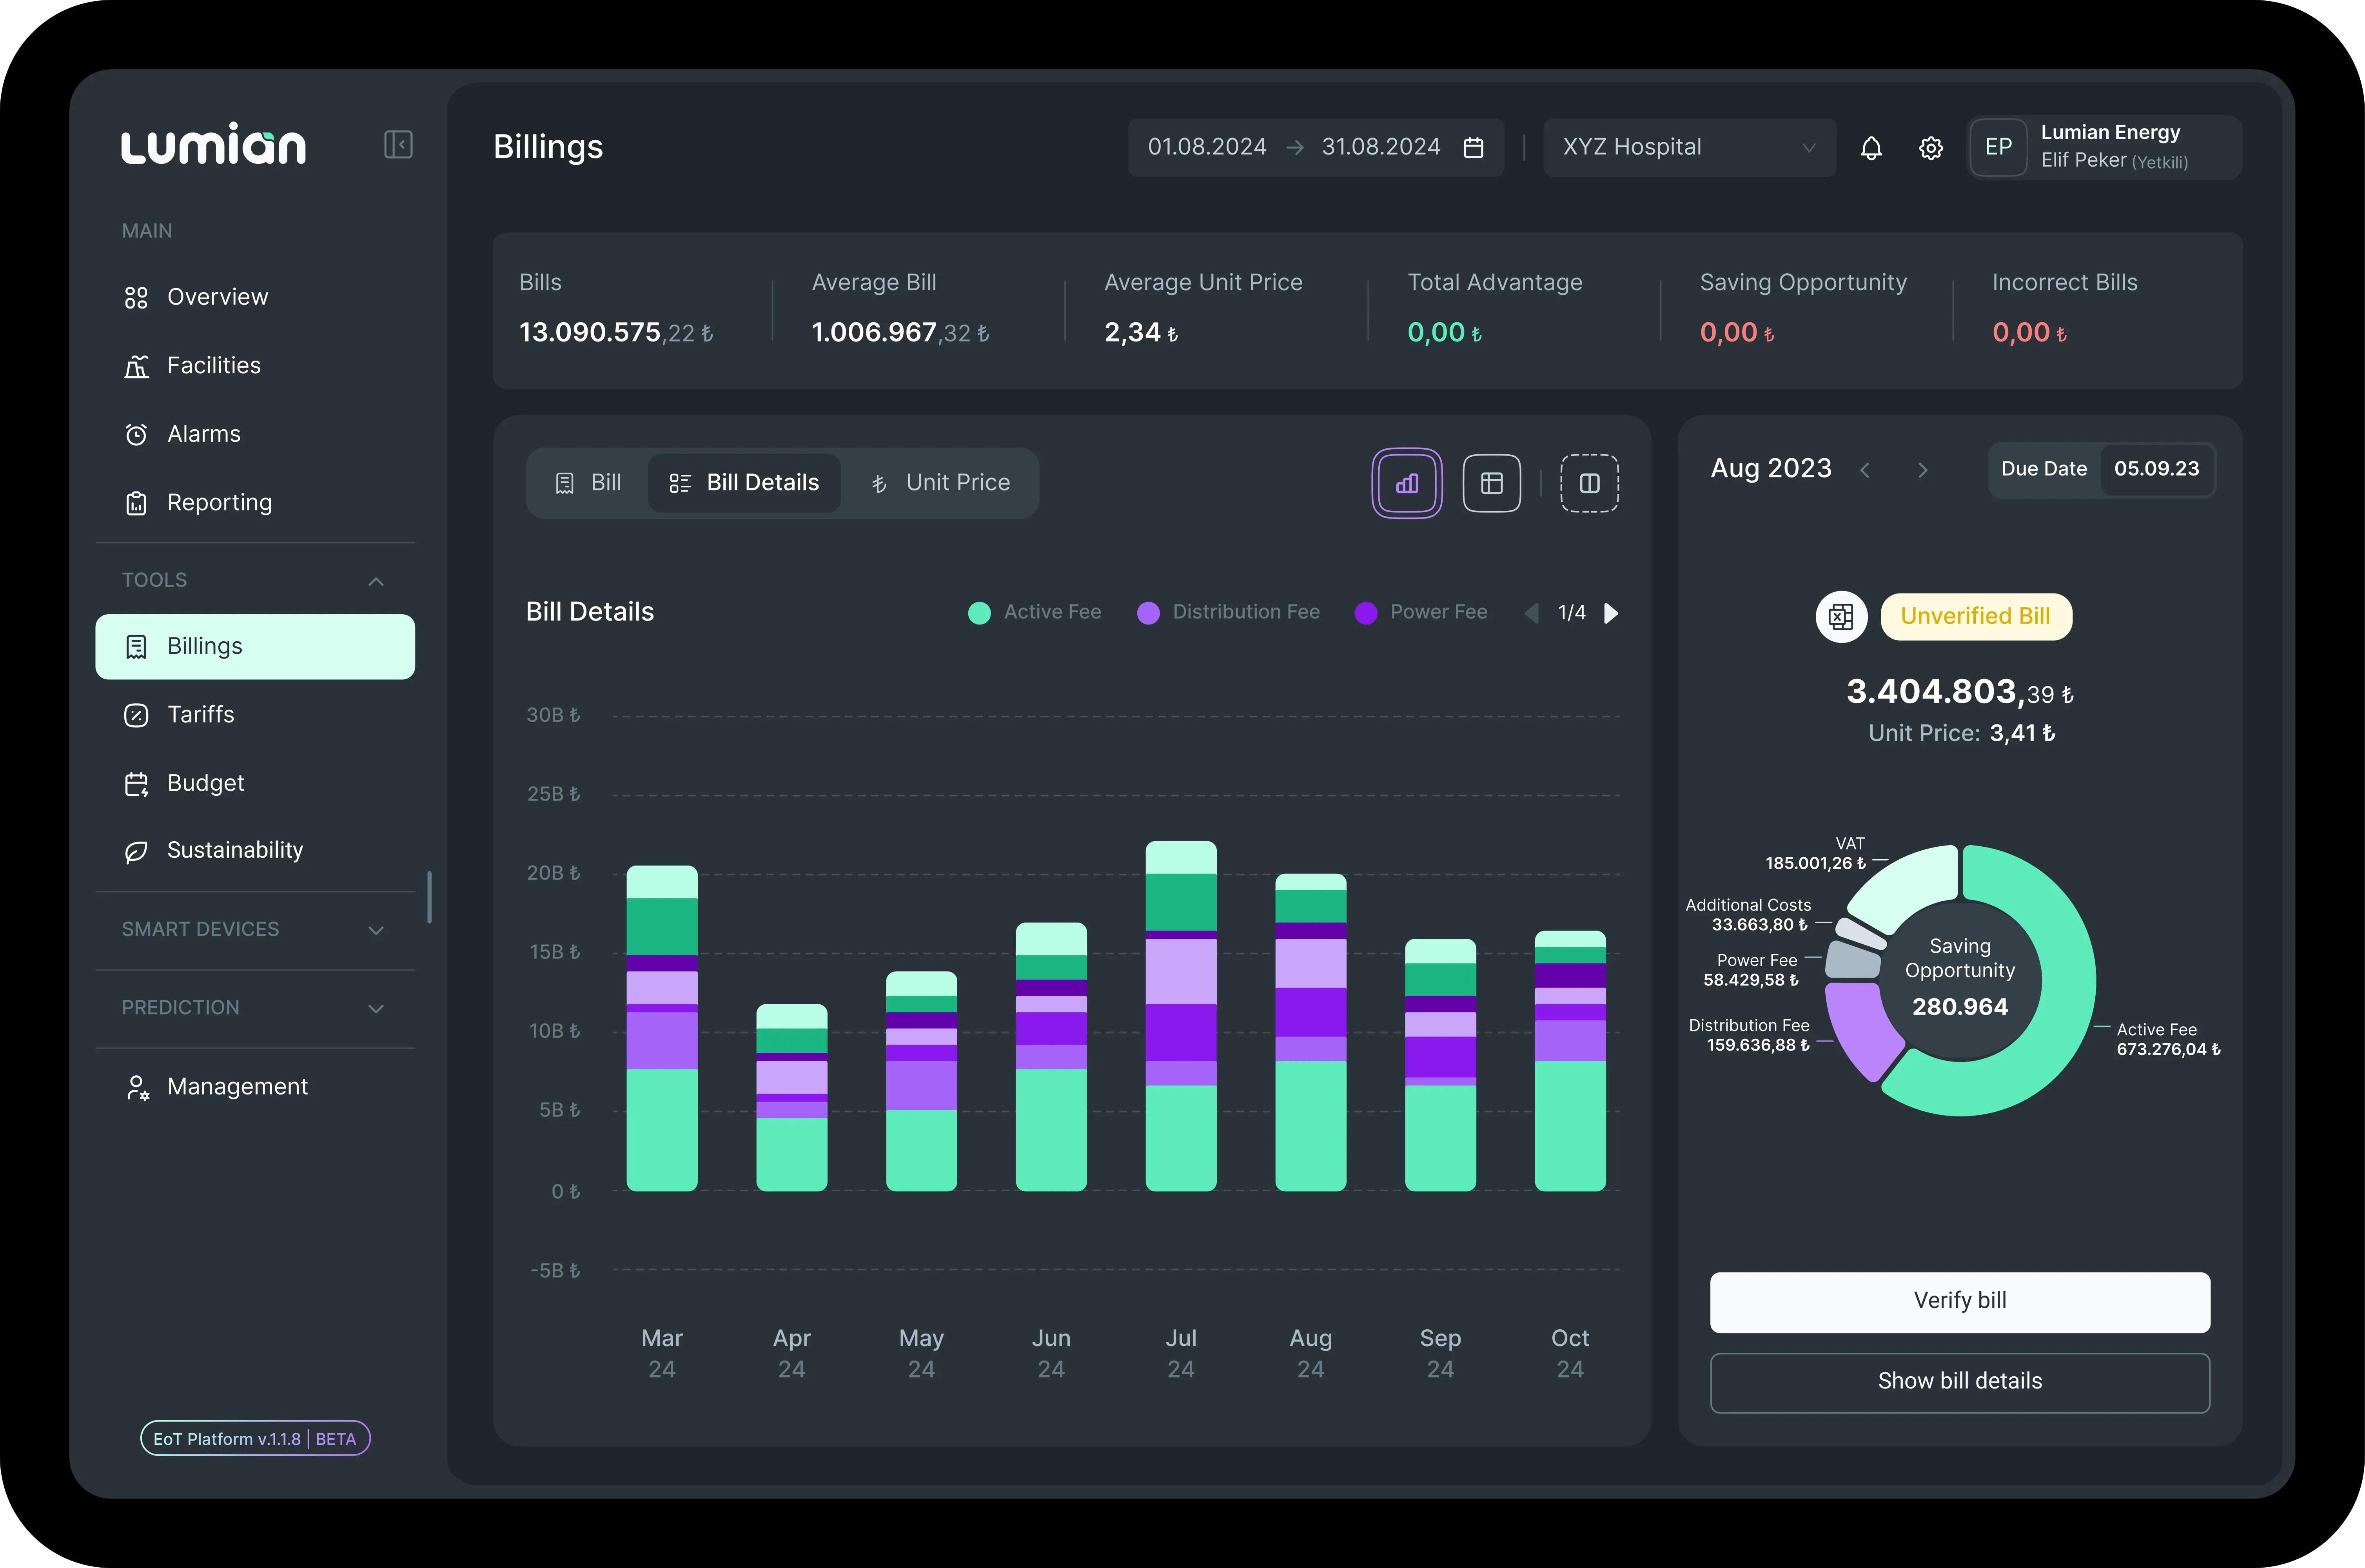Select the Unit Price tab

pyautogui.click(x=940, y=483)
